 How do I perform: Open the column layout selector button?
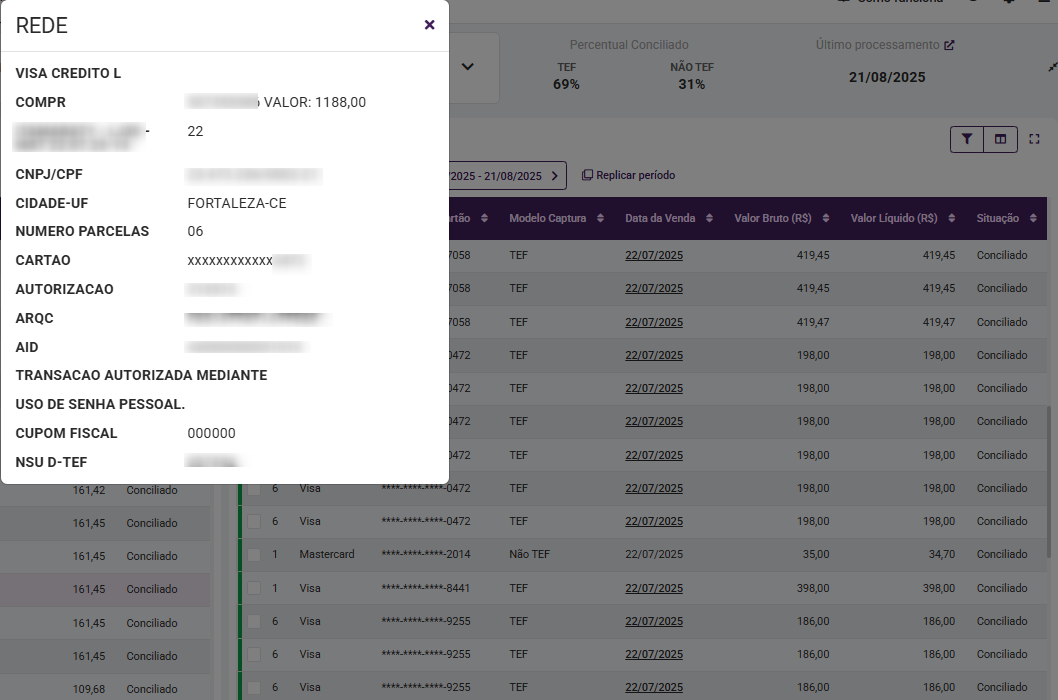tap(1001, 139)
